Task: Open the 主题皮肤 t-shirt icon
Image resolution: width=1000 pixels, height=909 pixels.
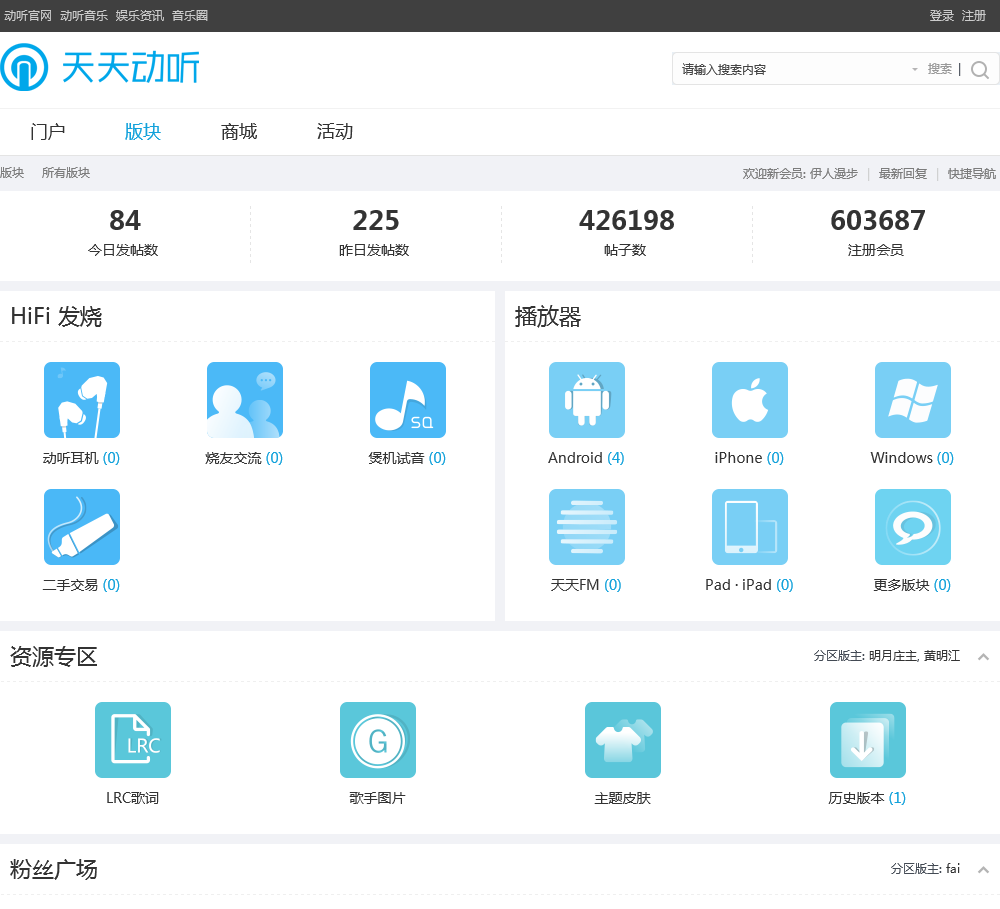Action: coord(622,740)
